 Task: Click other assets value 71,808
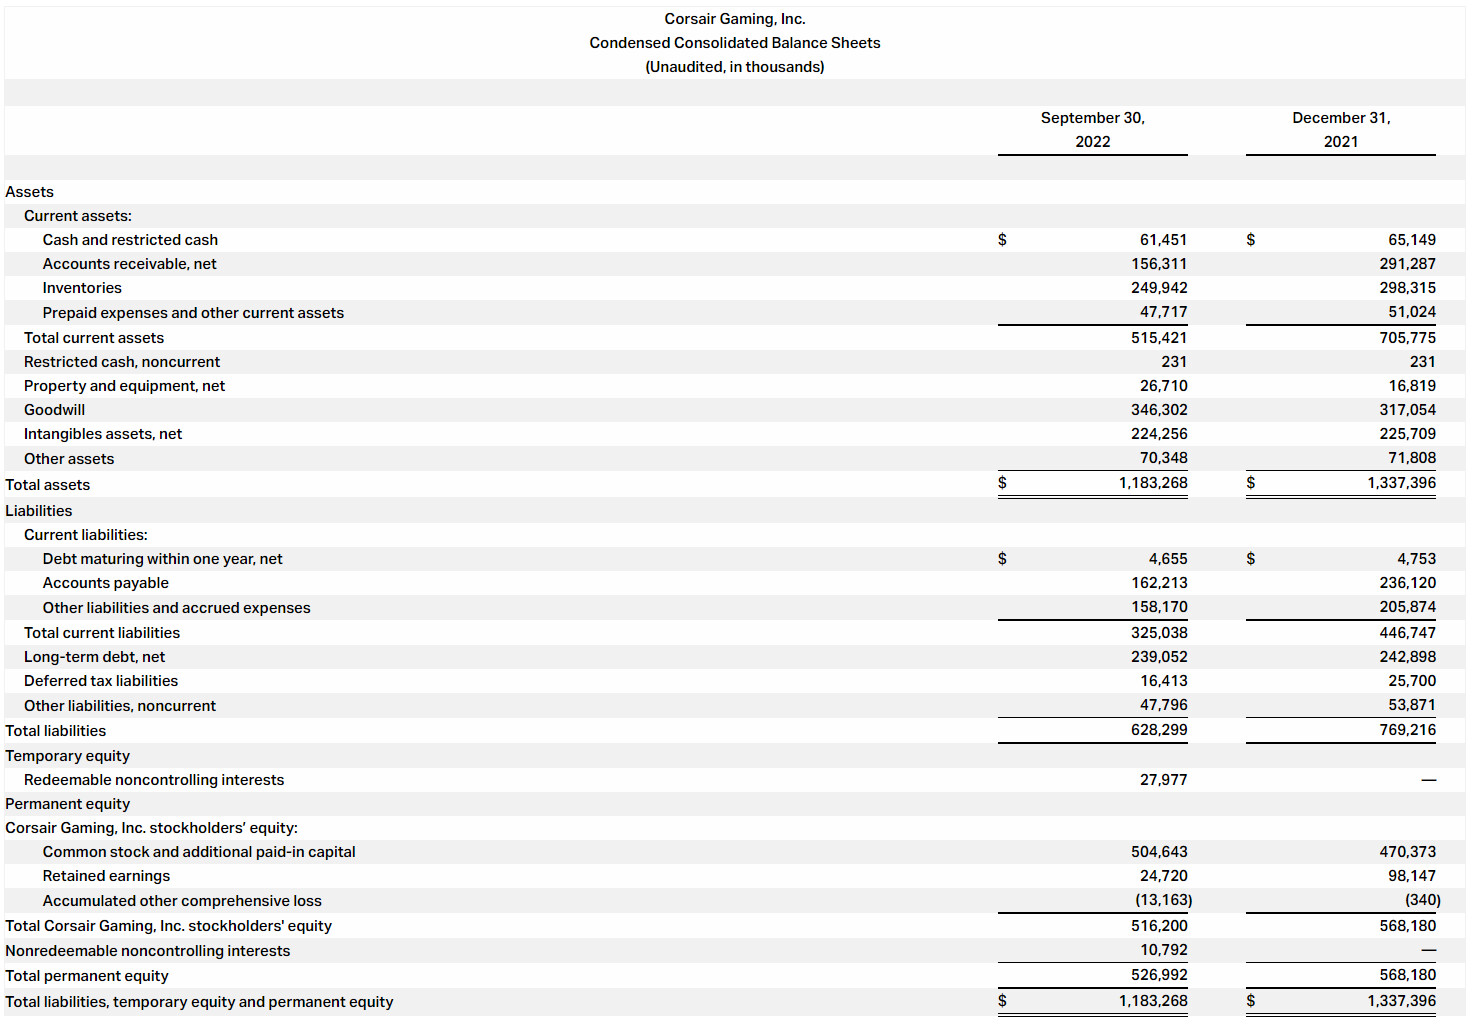tap(1412, 458)
